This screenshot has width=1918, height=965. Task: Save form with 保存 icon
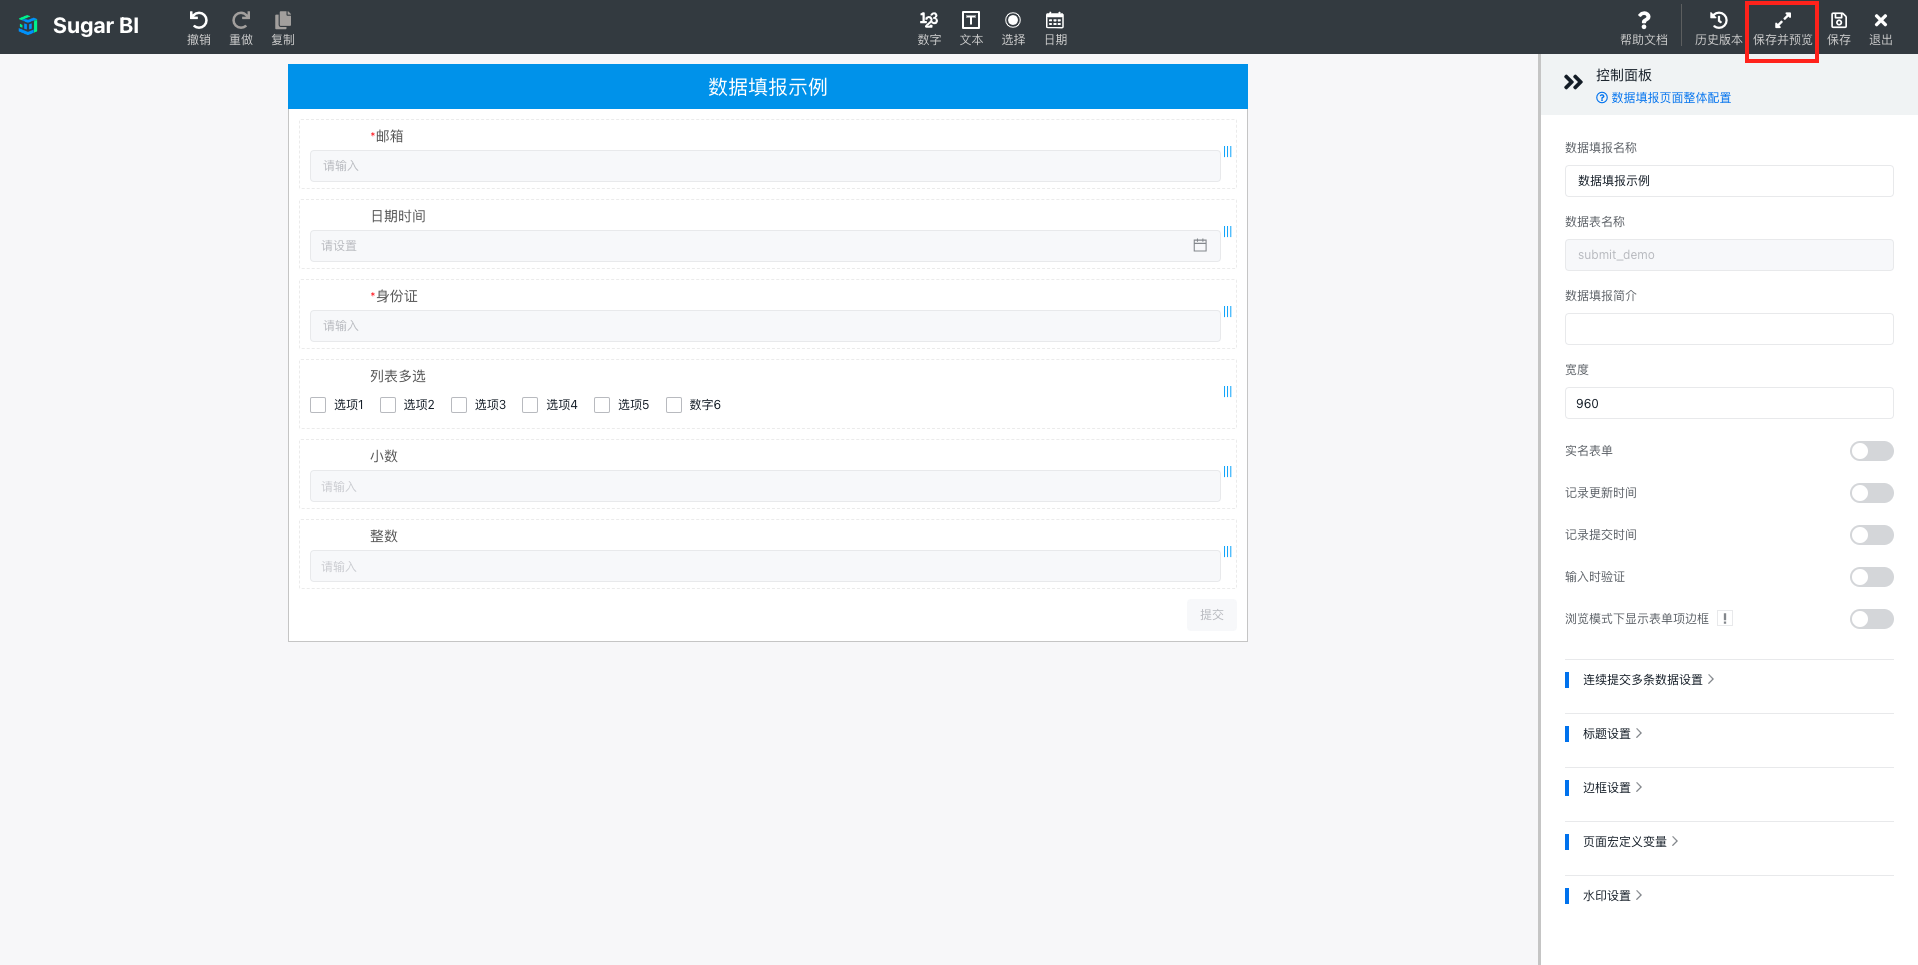coord(1839,28)
